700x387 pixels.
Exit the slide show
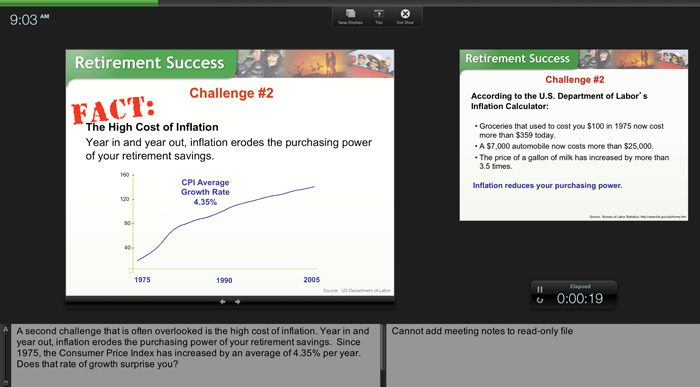coord(405,14)
